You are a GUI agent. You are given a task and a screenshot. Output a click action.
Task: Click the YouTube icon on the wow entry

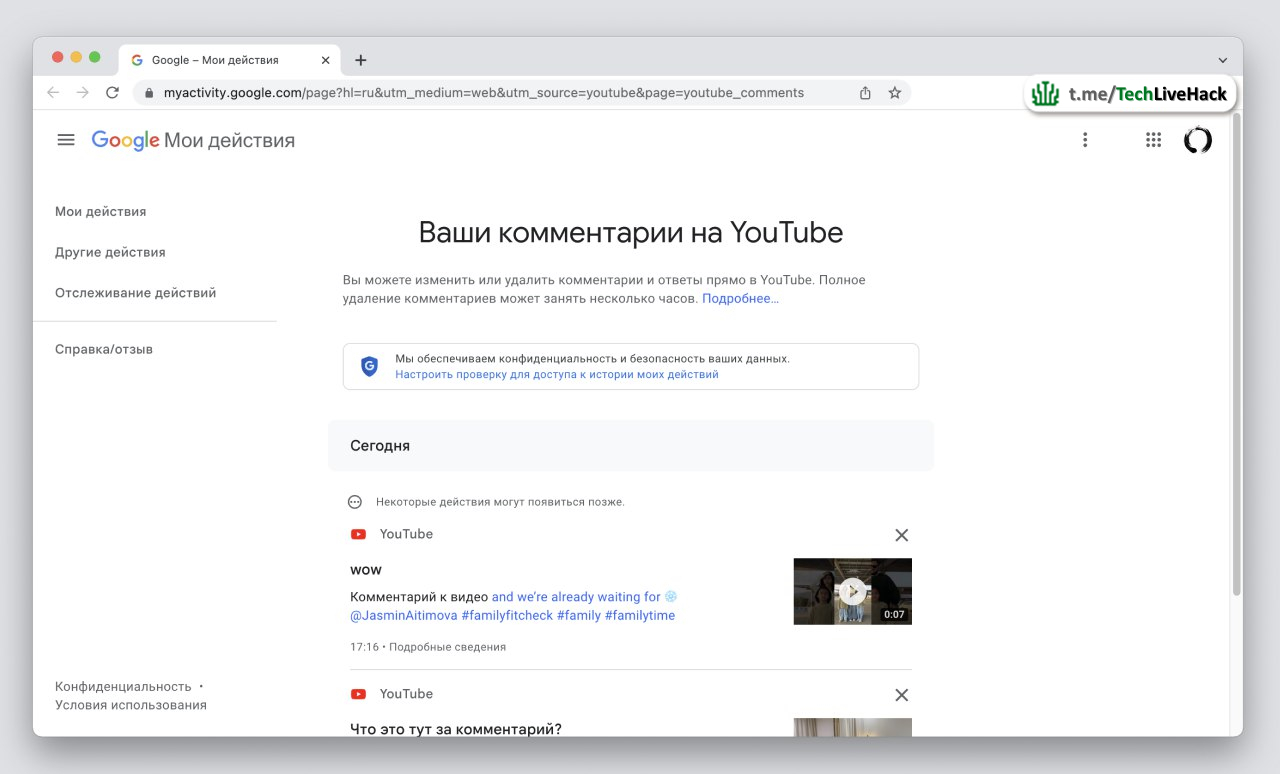(x=358, y=534)
